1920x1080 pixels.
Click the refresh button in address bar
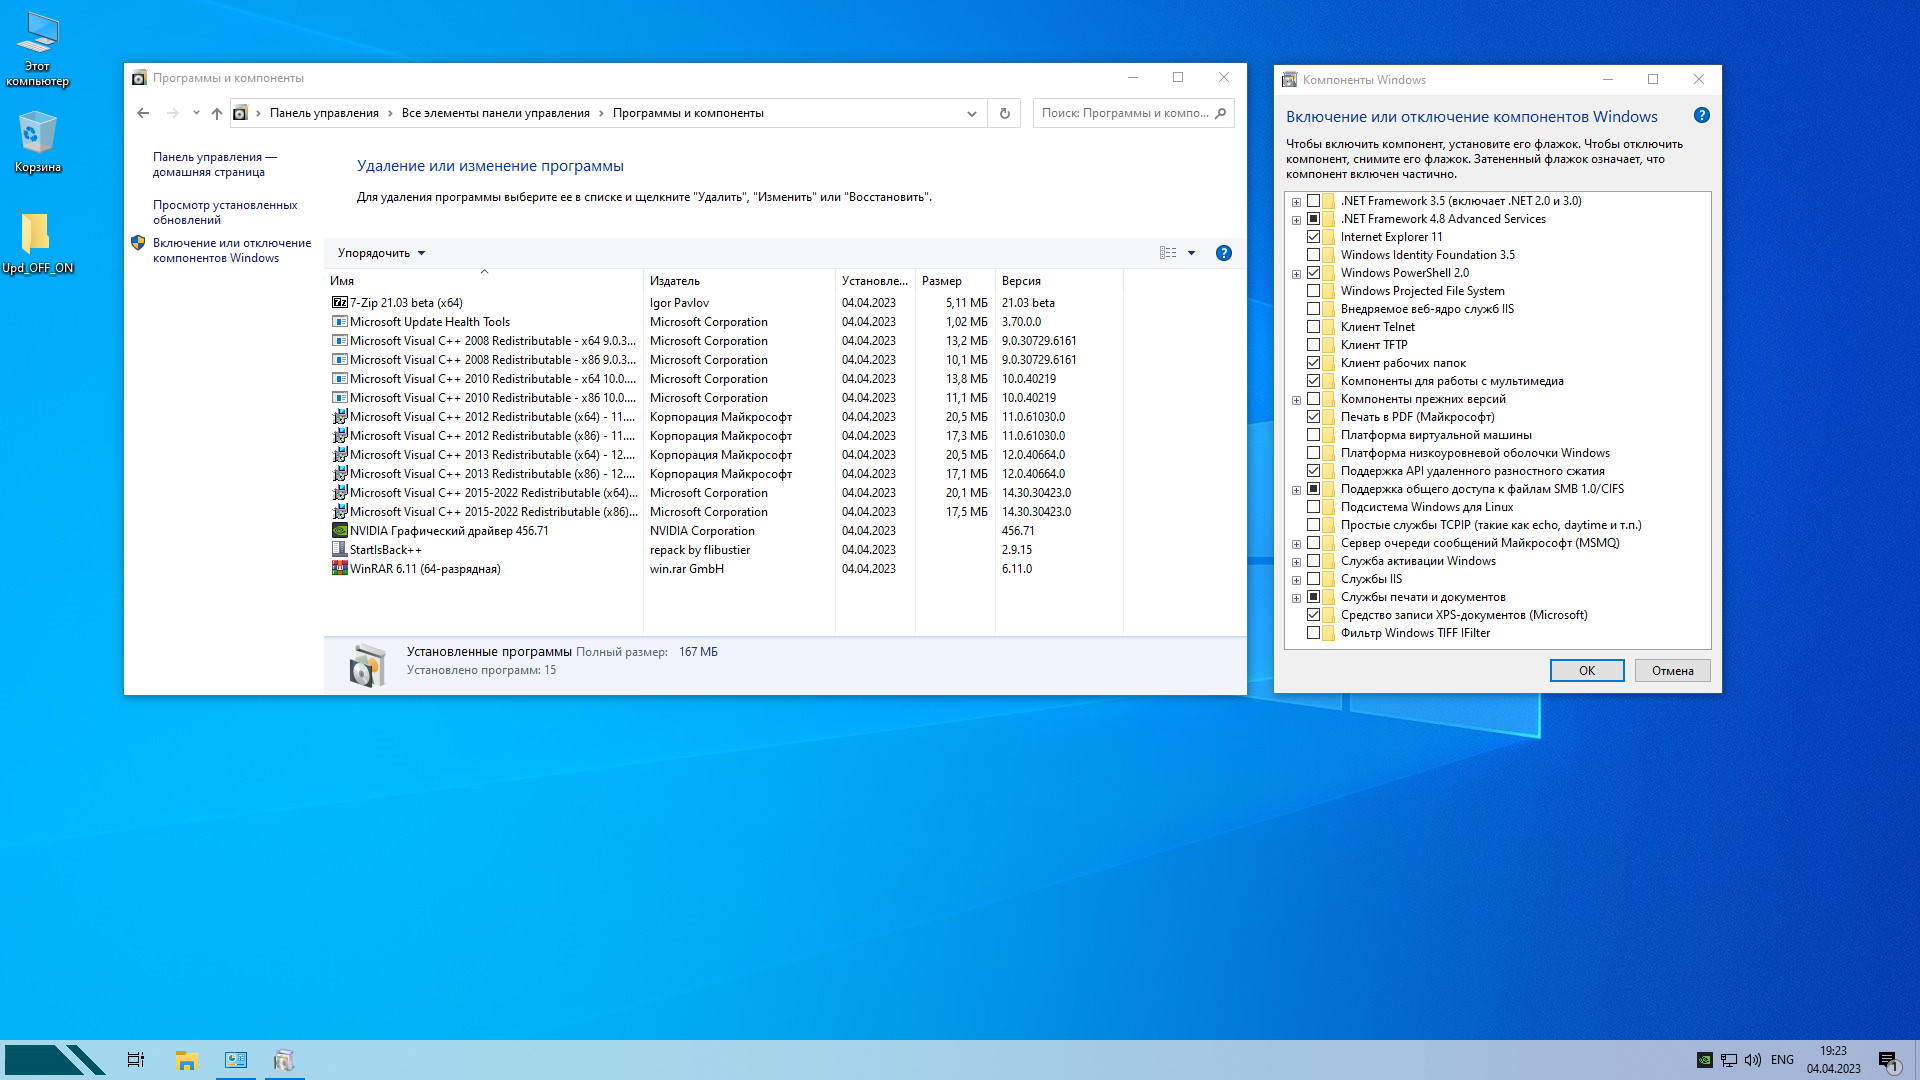(x=1004, y=113)
